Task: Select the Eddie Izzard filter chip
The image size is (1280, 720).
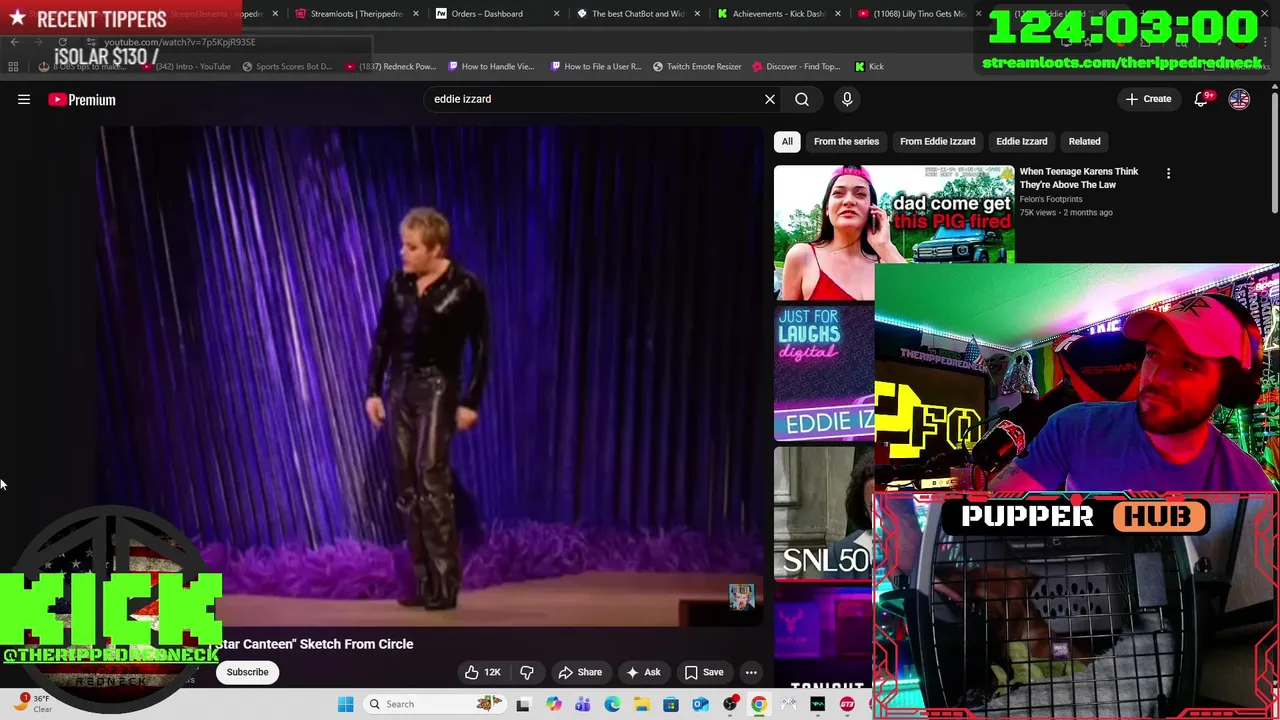Action: pyautogui.click(x=1021, y=141)
